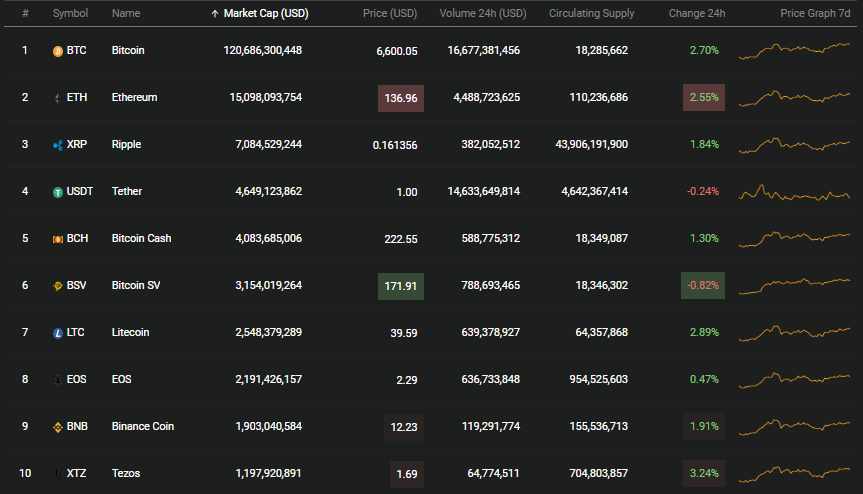Sort table by Price (USD) column

[390, 13]
